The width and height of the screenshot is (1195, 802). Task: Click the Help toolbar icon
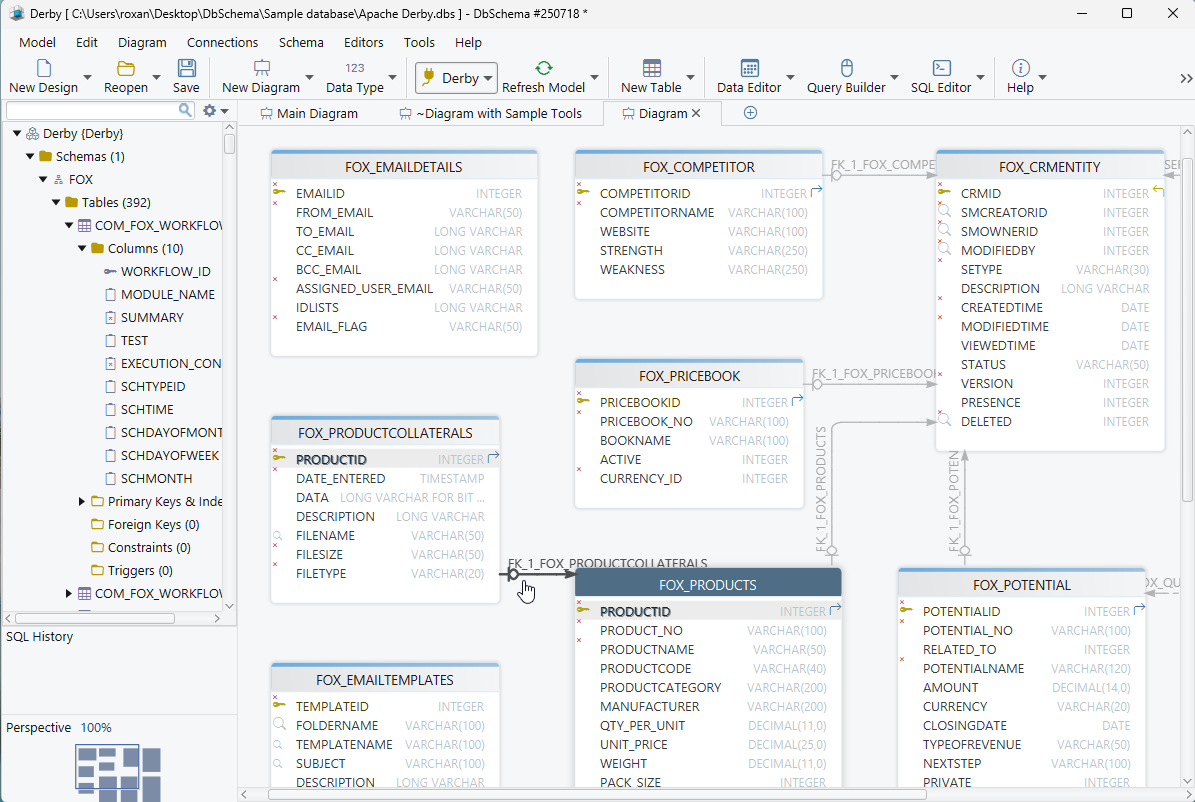(x=1020, y=68)
